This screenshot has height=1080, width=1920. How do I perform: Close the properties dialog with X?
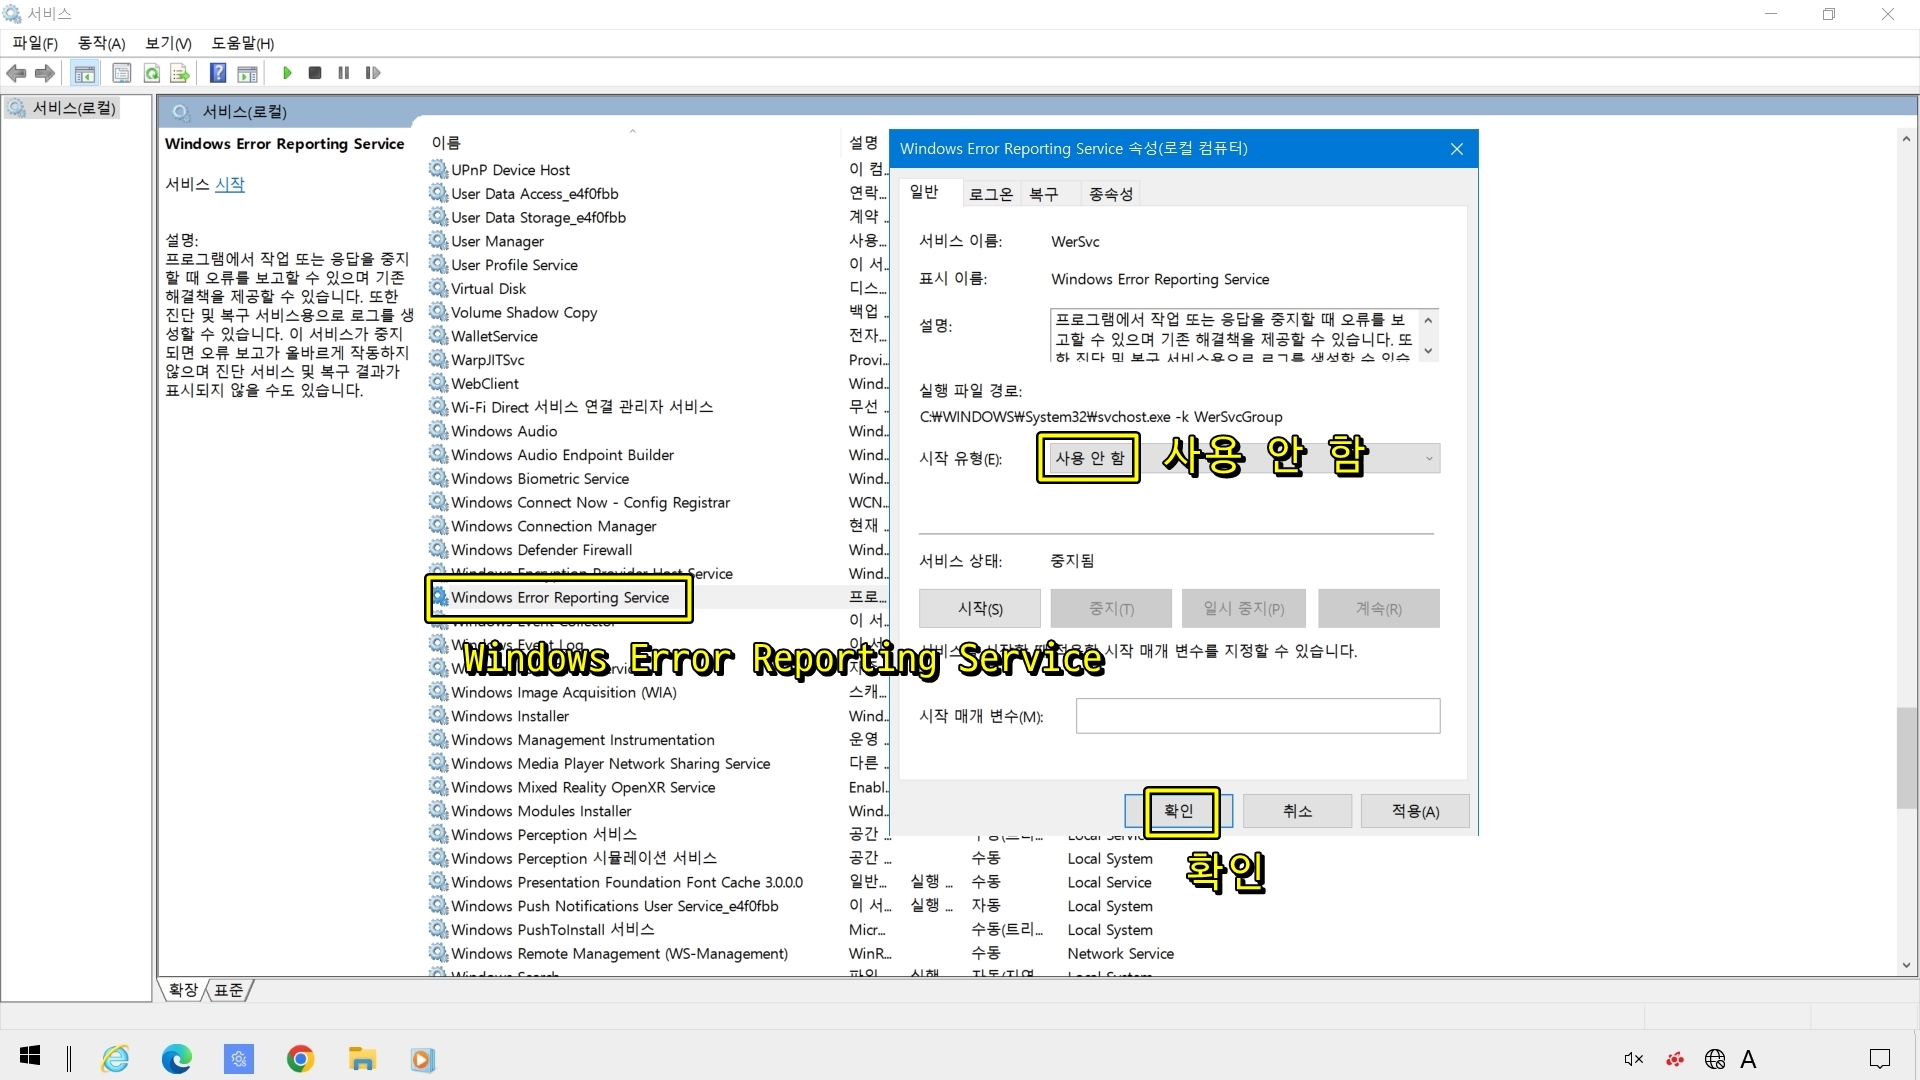tap(1457, 149)
